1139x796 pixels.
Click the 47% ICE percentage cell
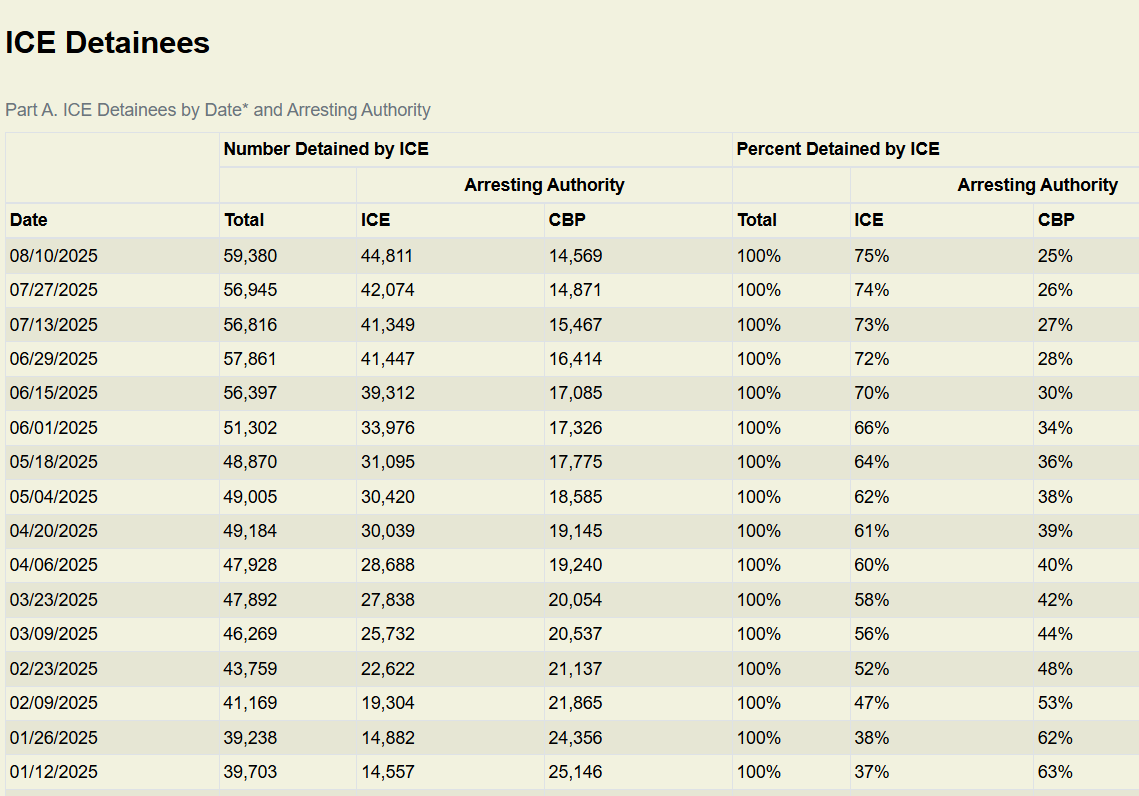871,703
